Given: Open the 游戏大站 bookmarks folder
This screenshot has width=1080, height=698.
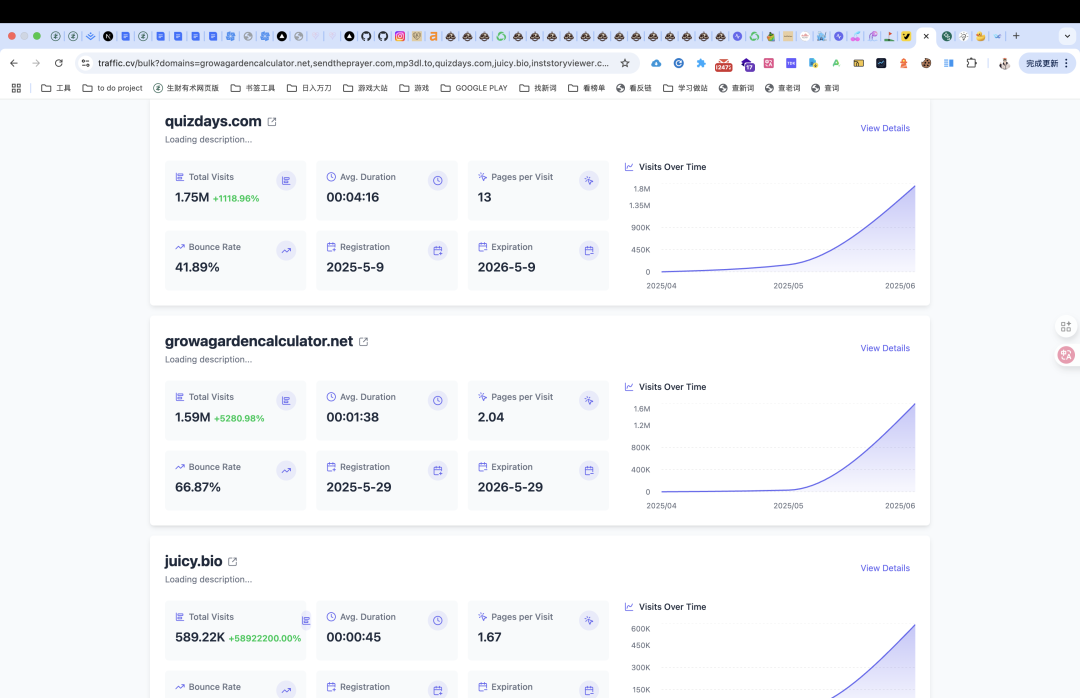Looking at the screenshot, I should pos(365,88).
